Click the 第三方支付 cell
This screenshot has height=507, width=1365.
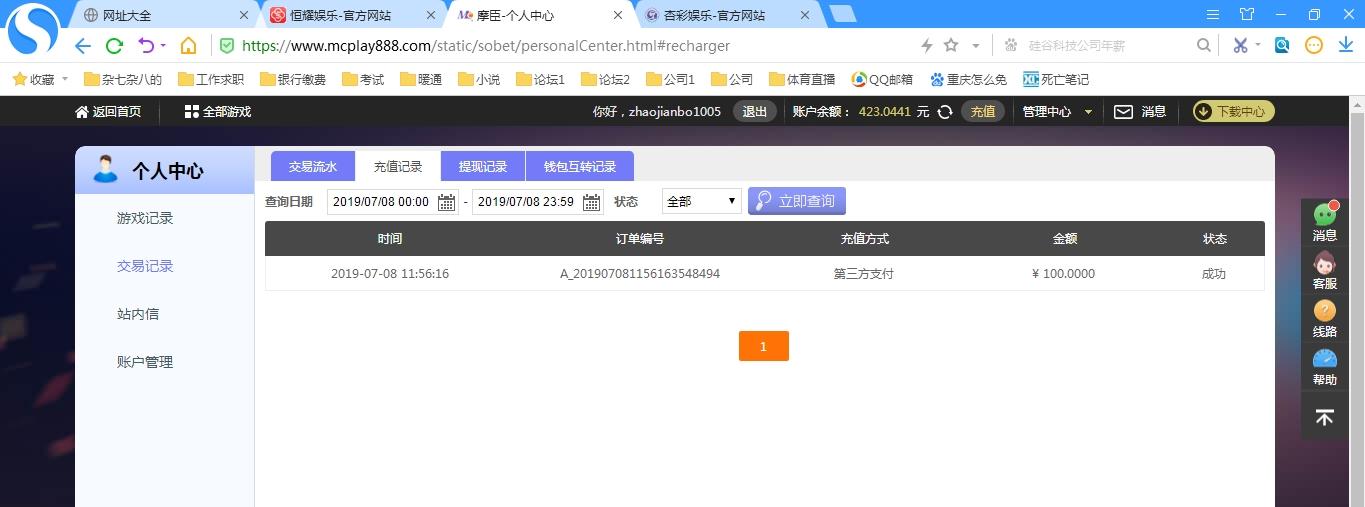864,274
